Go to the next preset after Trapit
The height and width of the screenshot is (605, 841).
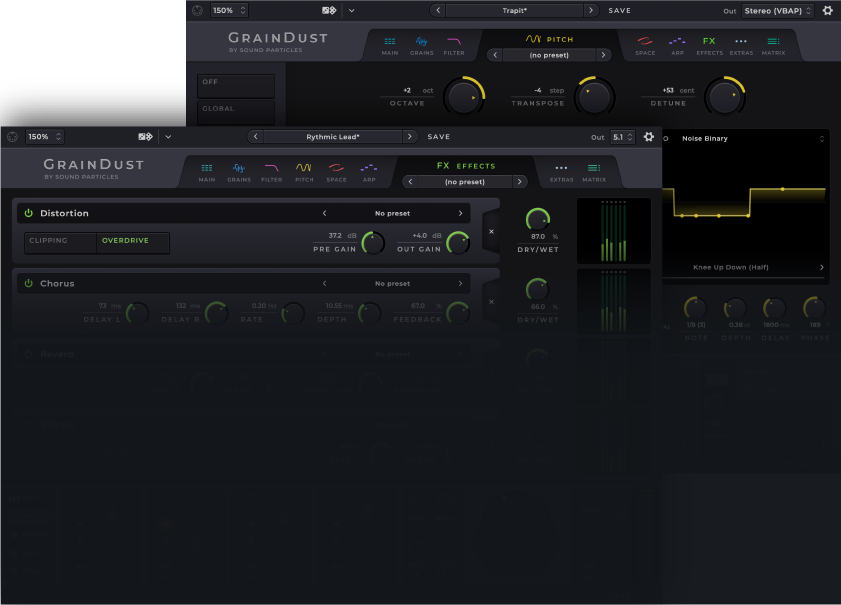click(591, 11)
